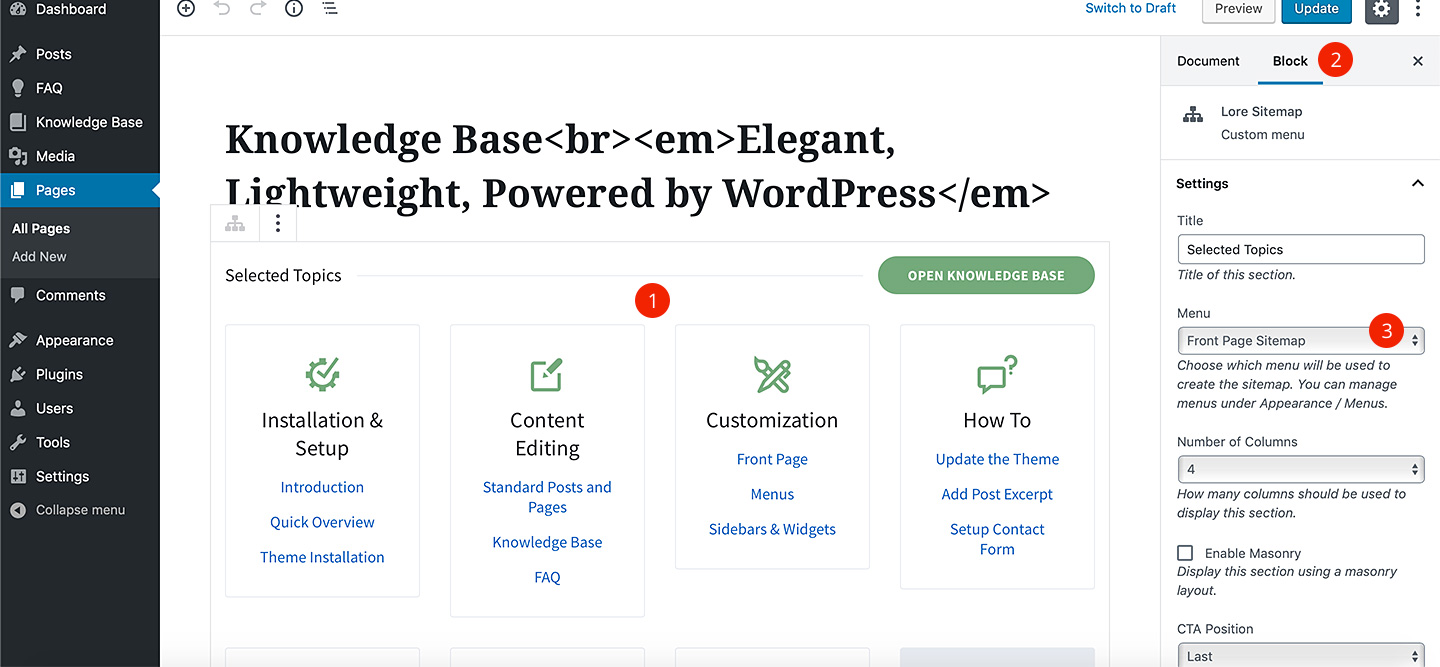This screenshot has height=667, width=1440.
Task: Click Appearance paintbrush icon
Action: click(x=18, y=340)
